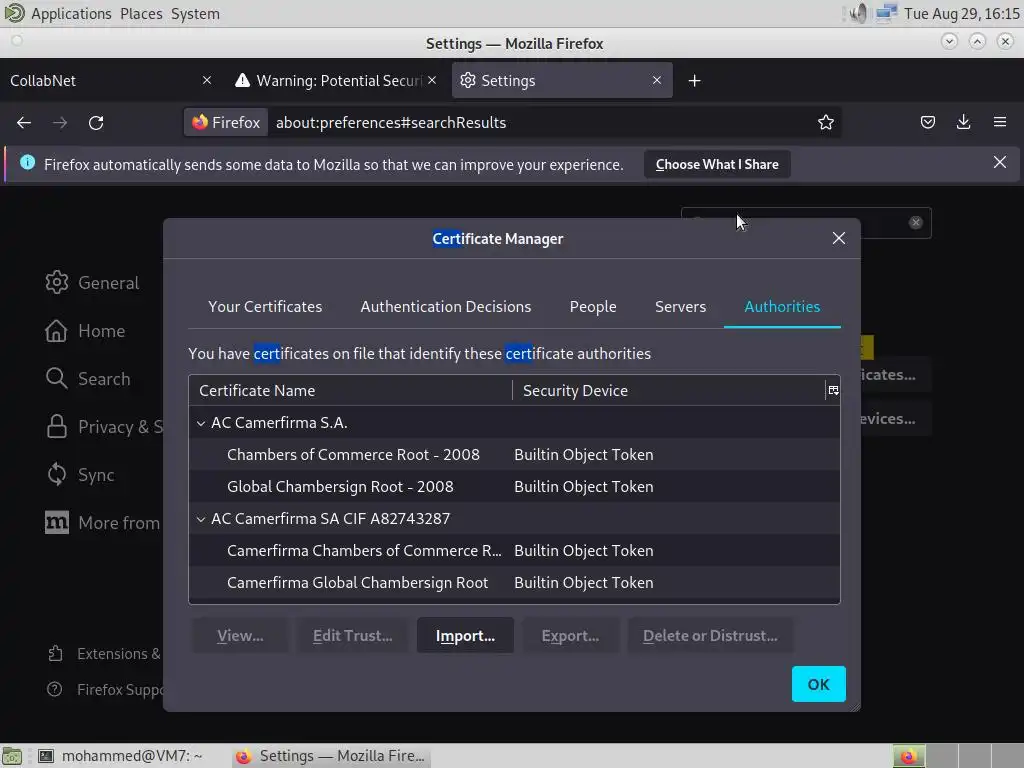The height and width of the screenshot is (768, 1024).
Task: Collapse the AC Camerfirma S.A. group
Action: (200, 423)
